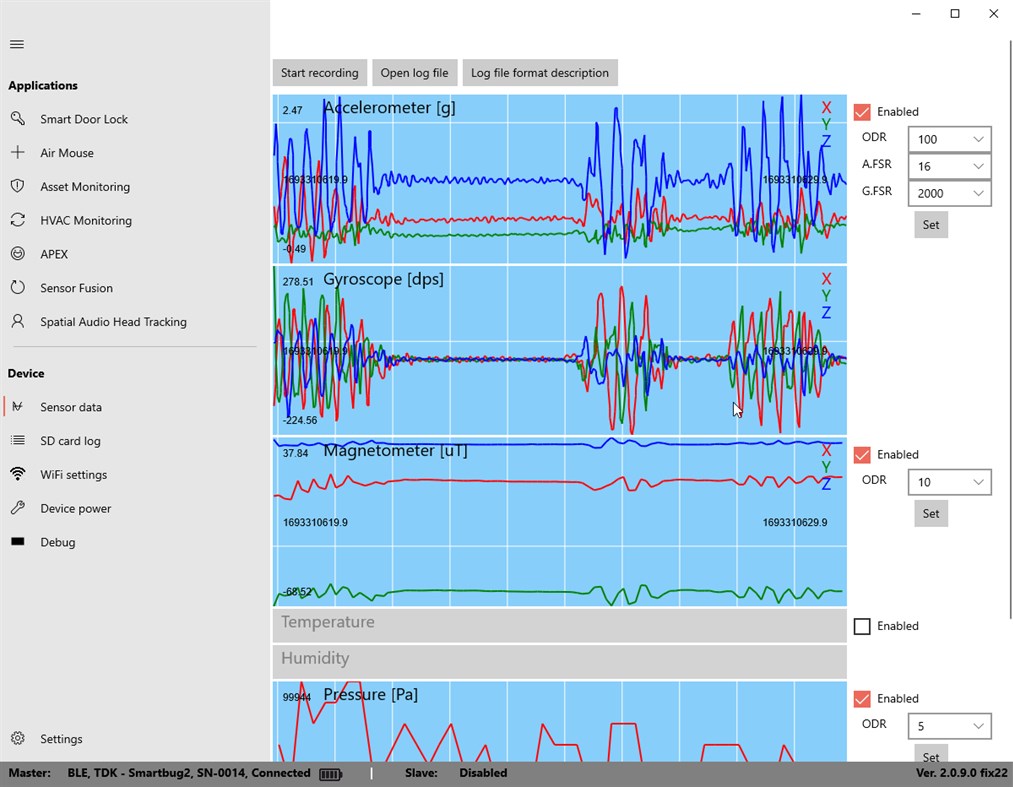
Task: Maximize the application window
Action: pyautogui.click(x=955, y=14)
